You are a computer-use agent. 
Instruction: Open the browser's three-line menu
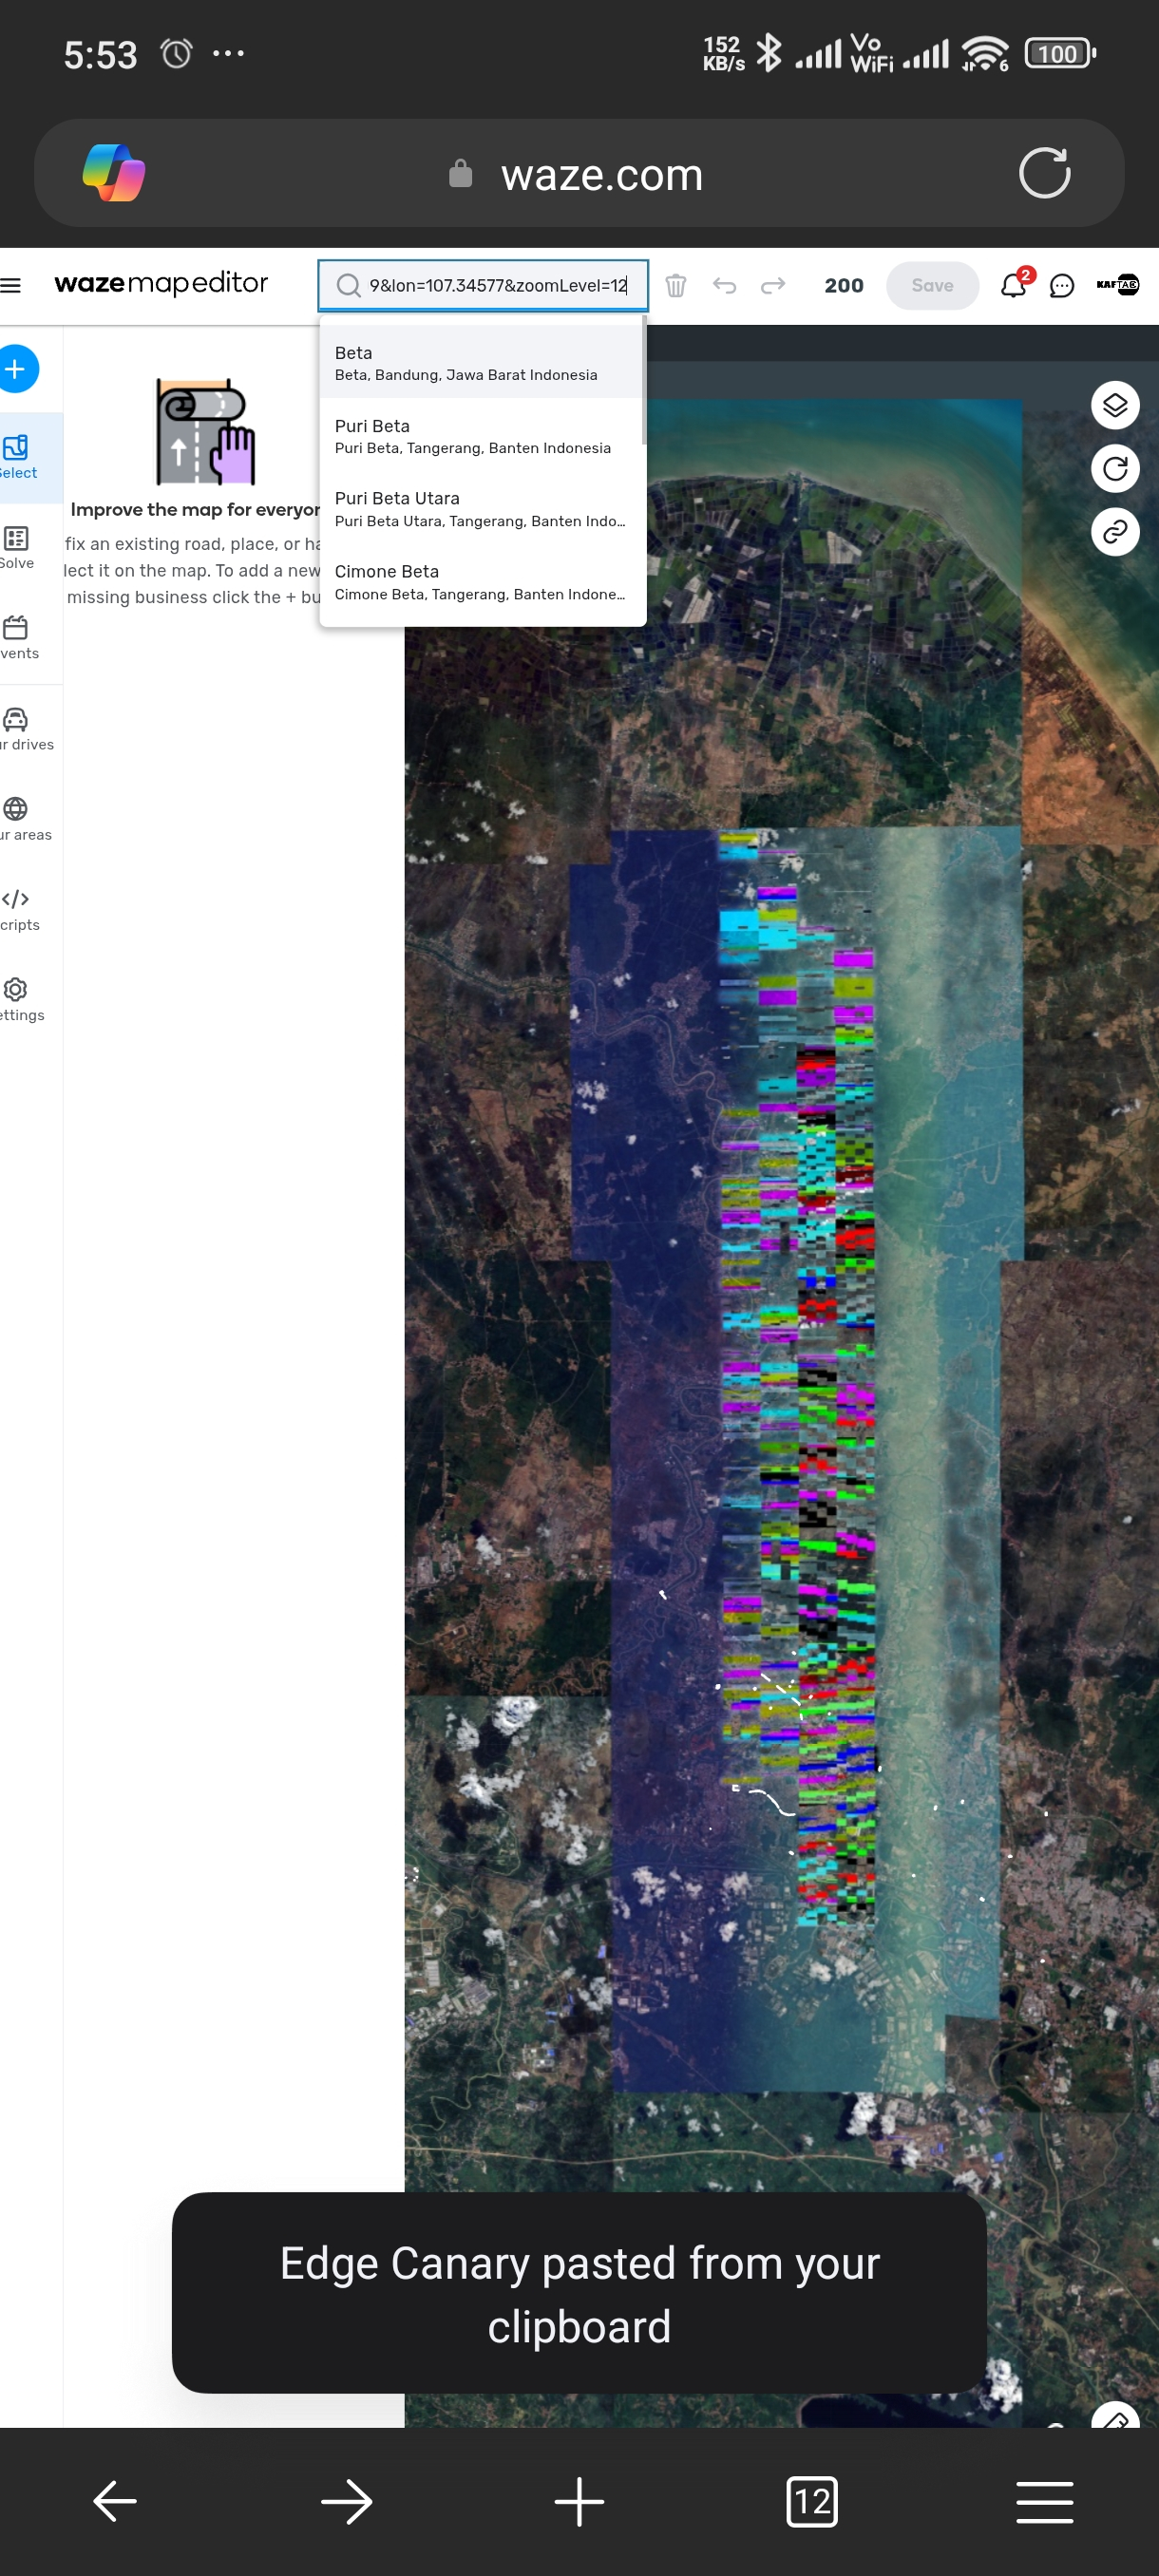(x=1044, y=2502)
